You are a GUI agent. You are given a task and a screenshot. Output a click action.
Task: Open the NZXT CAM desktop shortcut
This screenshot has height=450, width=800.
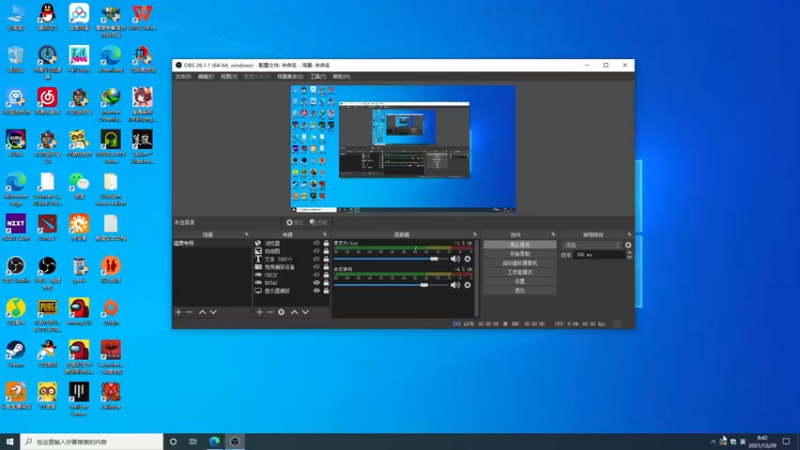point(16,227)
